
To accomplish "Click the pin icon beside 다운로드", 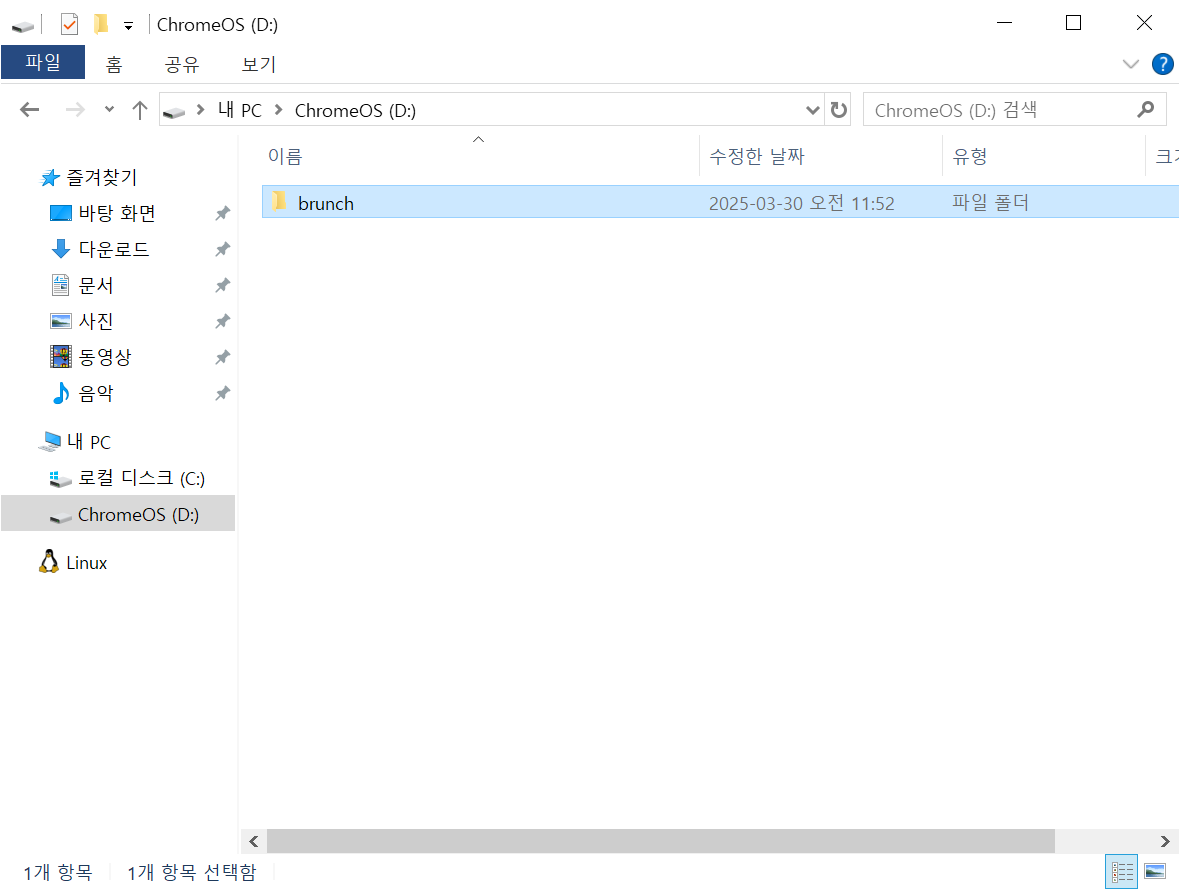I will coord(222,249).
